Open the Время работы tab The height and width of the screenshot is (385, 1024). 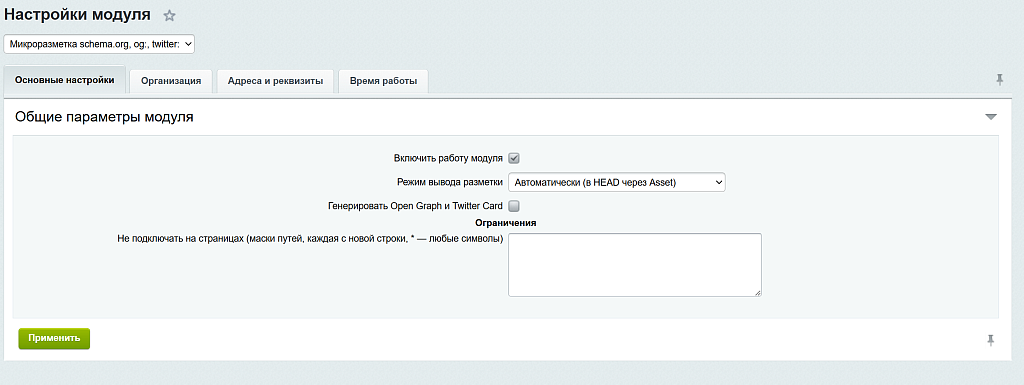click(x=383, y=82)
